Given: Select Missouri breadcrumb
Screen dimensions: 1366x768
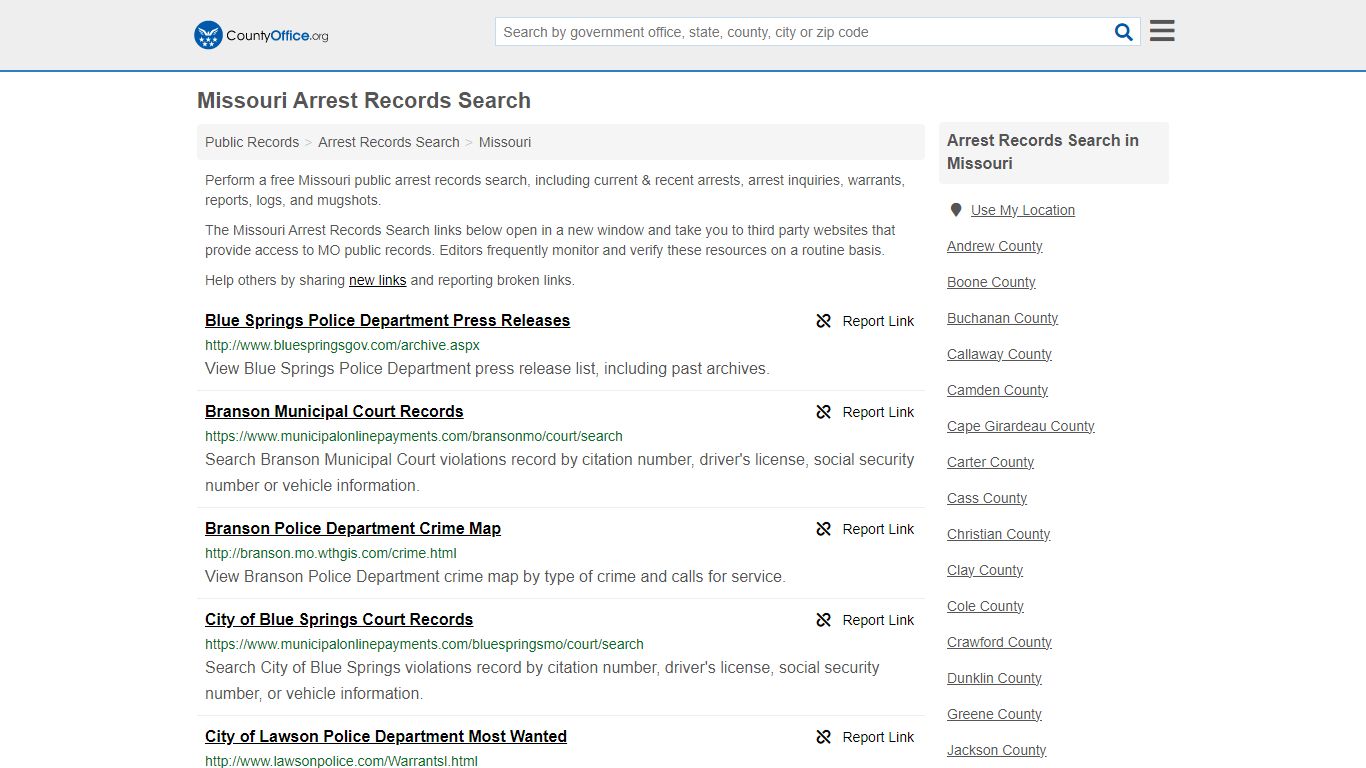Looking at the screenshot, I should click(505, 142).
